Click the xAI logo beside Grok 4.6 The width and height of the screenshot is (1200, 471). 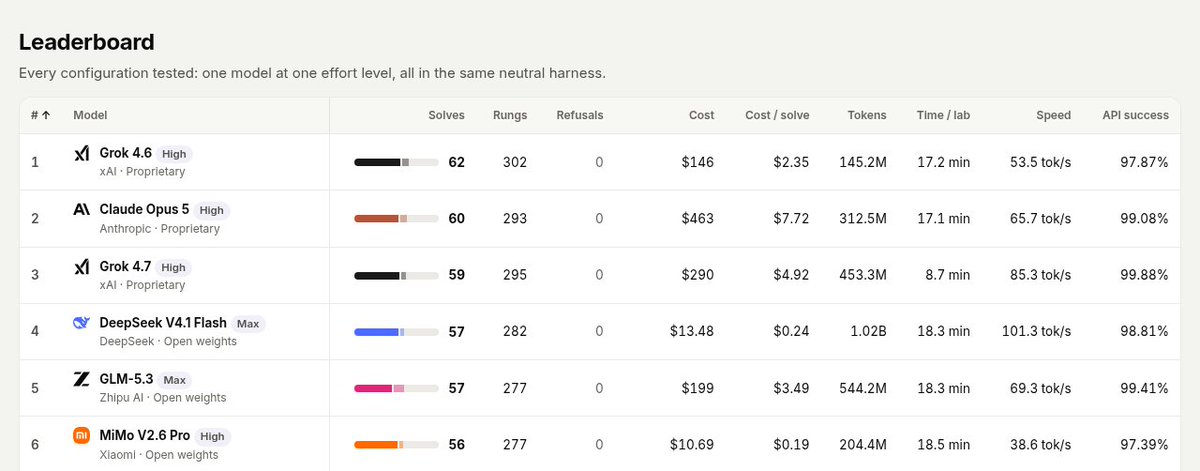click(x=82, y=154)
